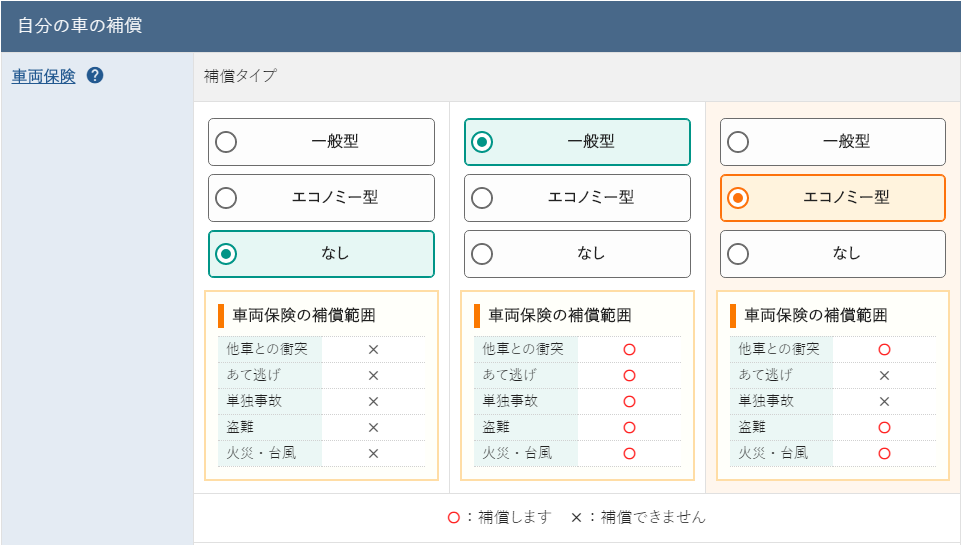This screenshot has height=545, width=962.
Task: Click the cross icon for あて逃げ in third column
Action: point(884,375)
